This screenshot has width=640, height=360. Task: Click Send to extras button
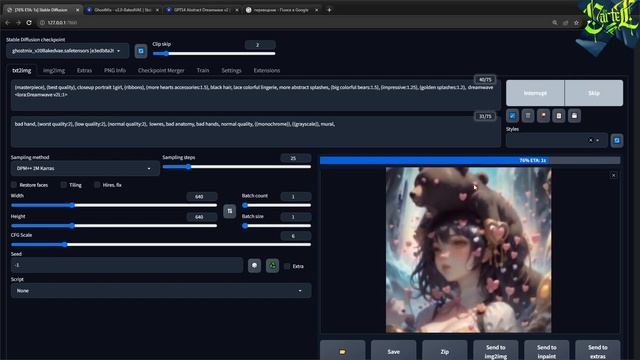598,351
